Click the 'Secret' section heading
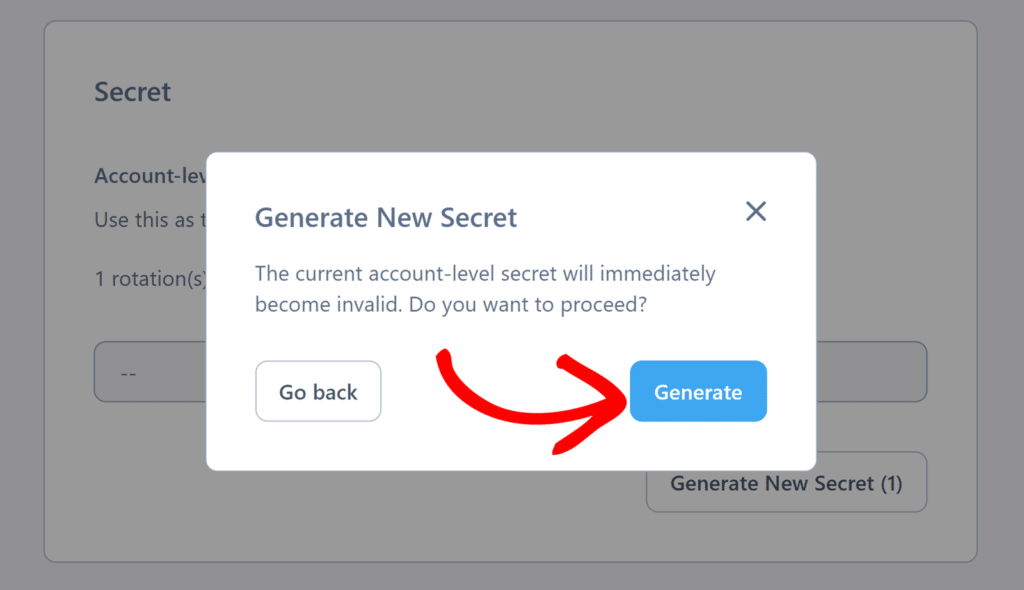1024x590 pixels. tap(132, 91)
